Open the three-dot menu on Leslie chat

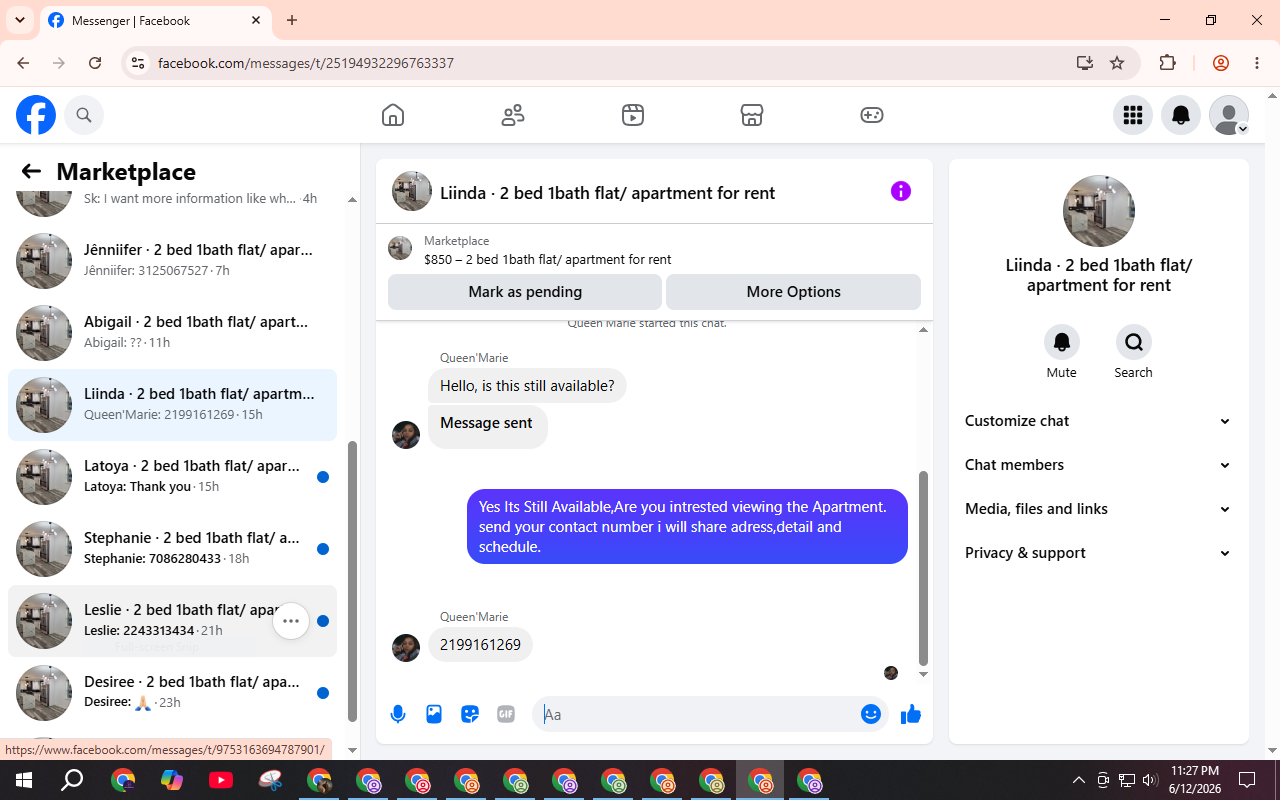tap(291, 621)
